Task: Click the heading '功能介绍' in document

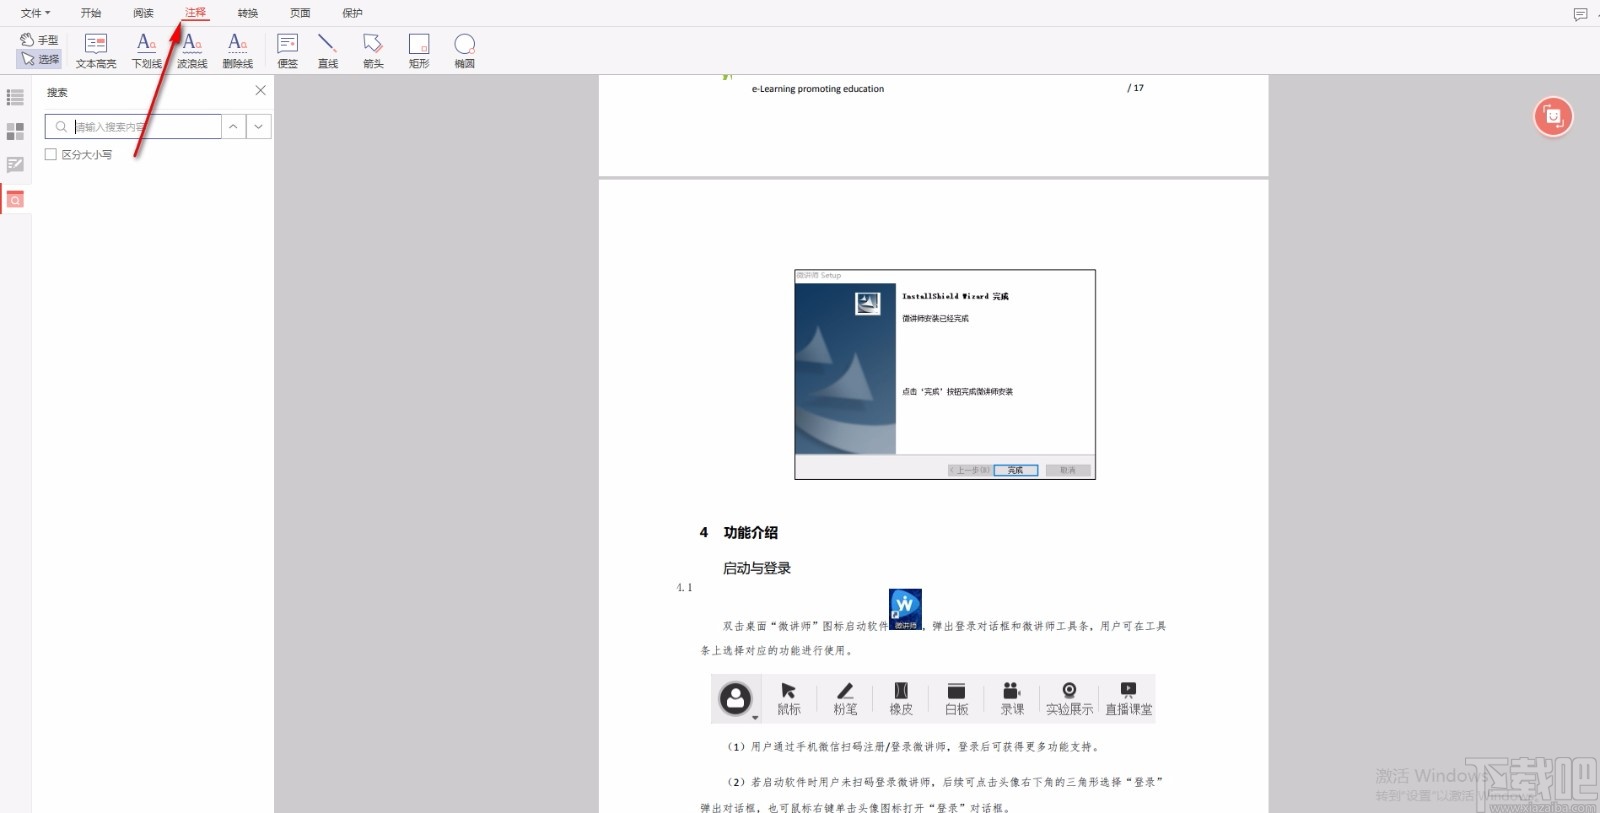Action: (750, 532)
